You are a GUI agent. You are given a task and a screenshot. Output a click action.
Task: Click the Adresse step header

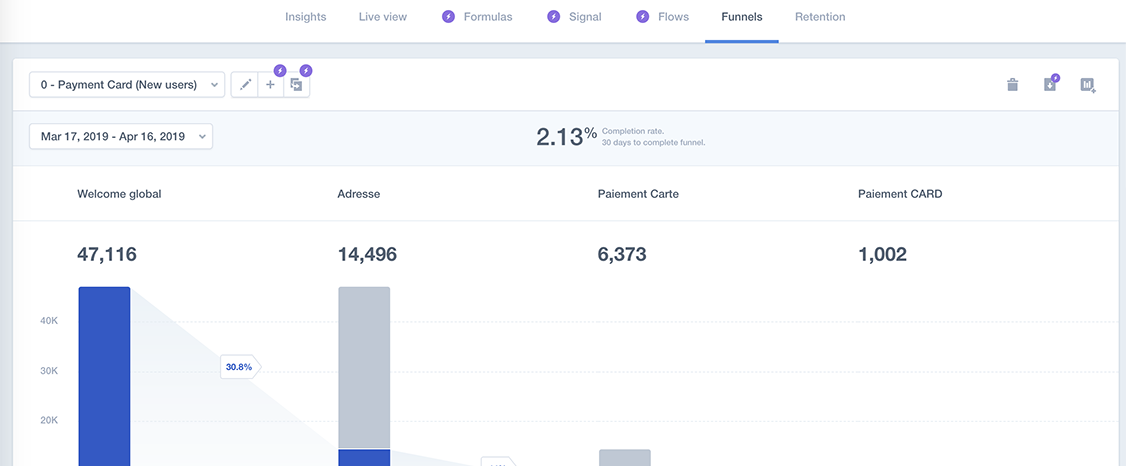tap(358, 194)
